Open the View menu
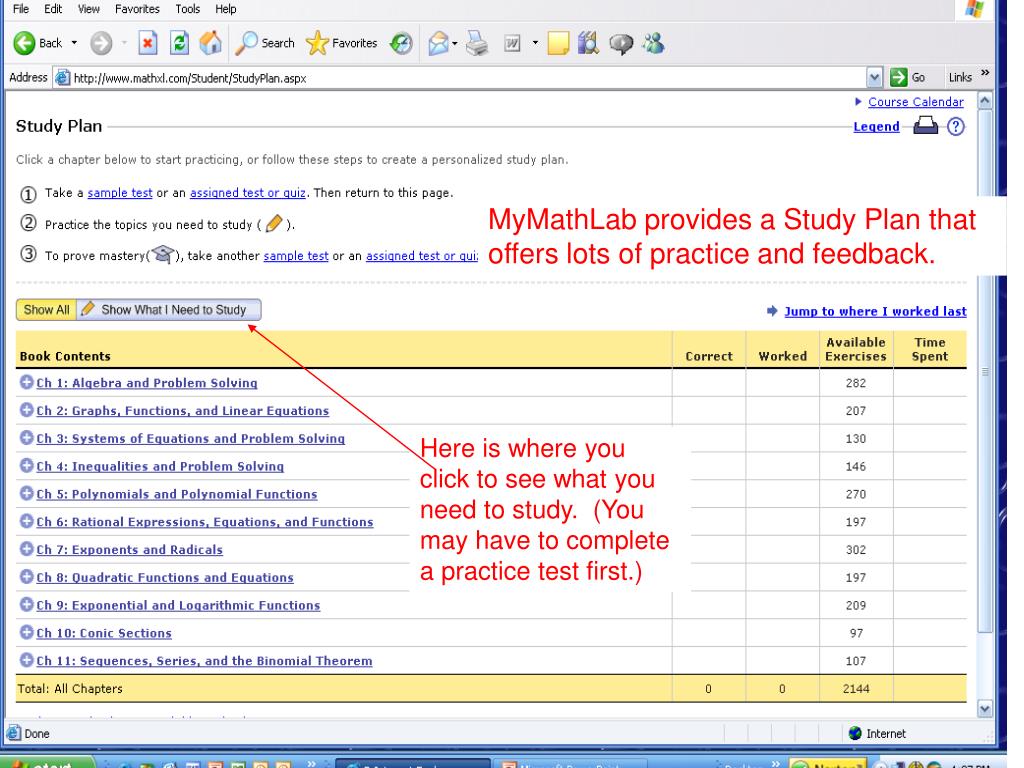The image size is (1024, 768). click(x=89, y=9)
